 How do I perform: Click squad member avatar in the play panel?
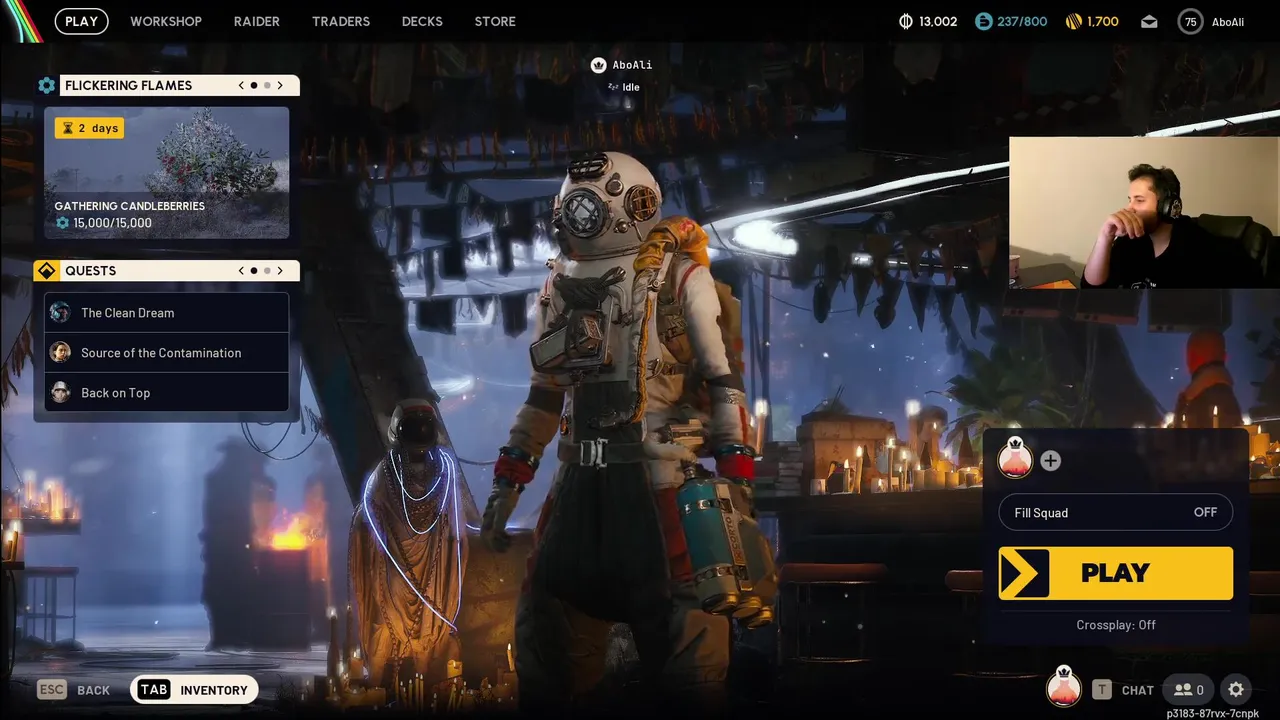(x=1015, y=460)
